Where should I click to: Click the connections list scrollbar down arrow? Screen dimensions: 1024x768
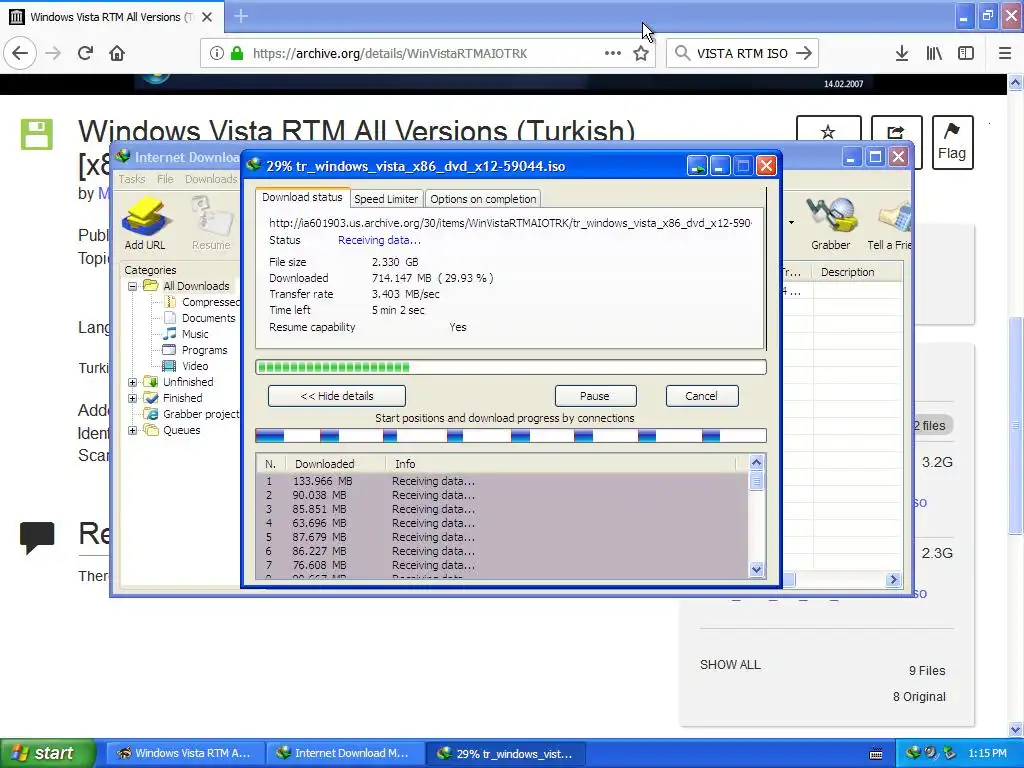point(756,569)
